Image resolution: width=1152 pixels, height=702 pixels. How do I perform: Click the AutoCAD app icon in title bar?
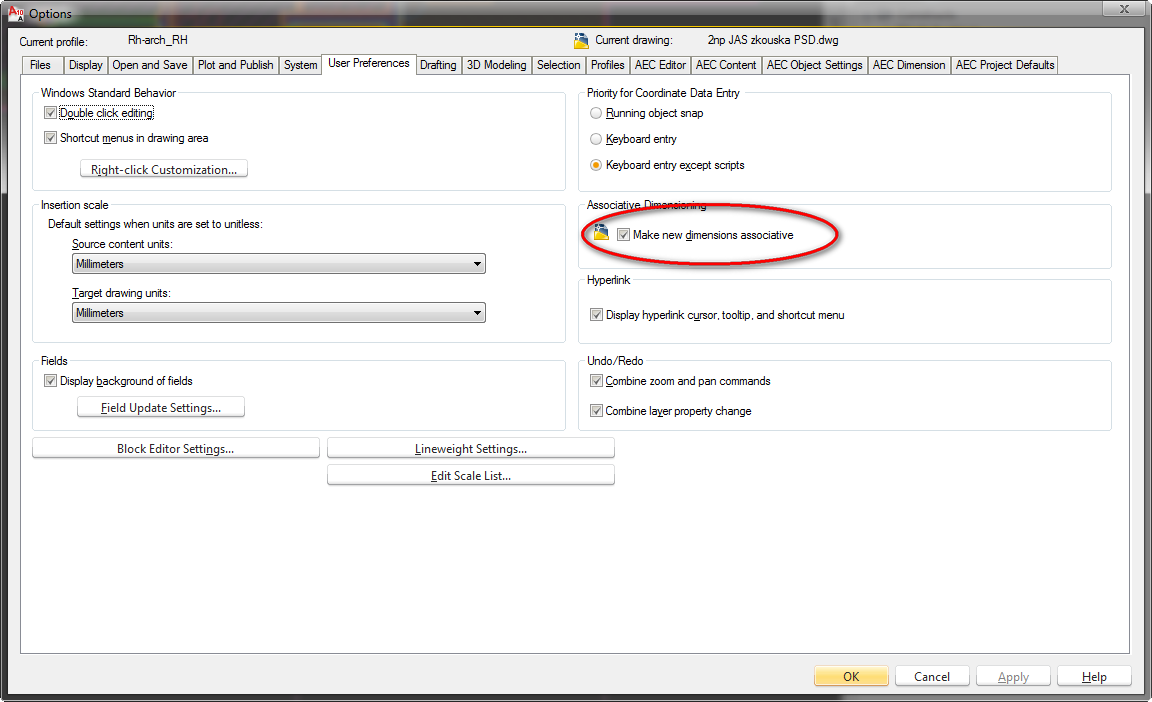click(15, 13)
